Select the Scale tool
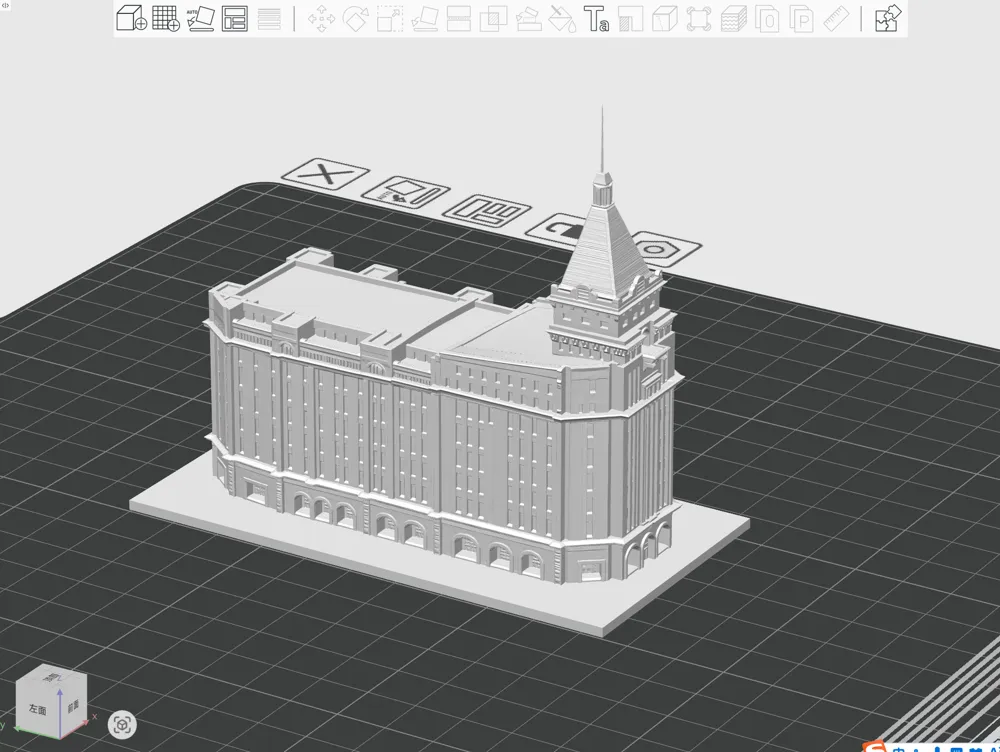This screenshot has height=752, width=1000. pyautogui.click(x=390, y=18)
